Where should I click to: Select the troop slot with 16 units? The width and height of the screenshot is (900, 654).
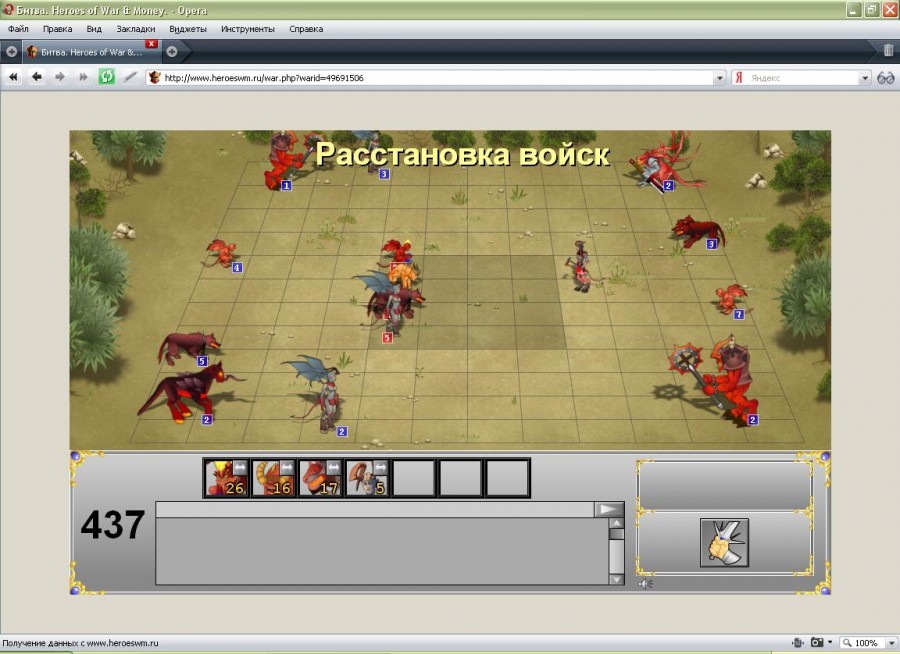click(273, 478)
